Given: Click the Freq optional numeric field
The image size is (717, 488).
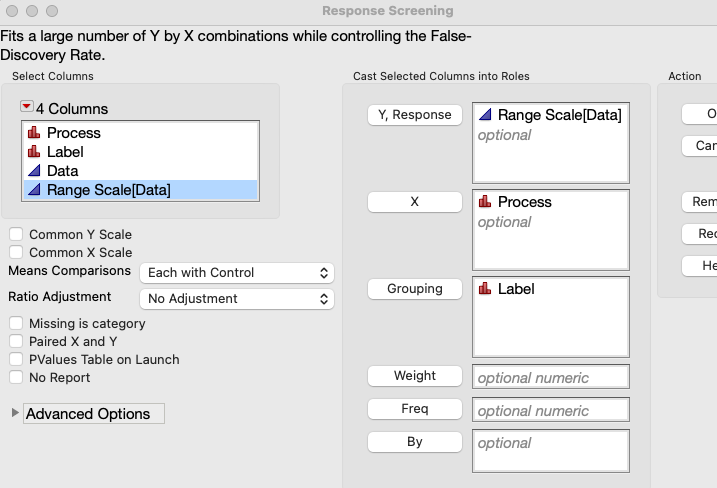Looking at the screenshot, I should click(550, 410).
